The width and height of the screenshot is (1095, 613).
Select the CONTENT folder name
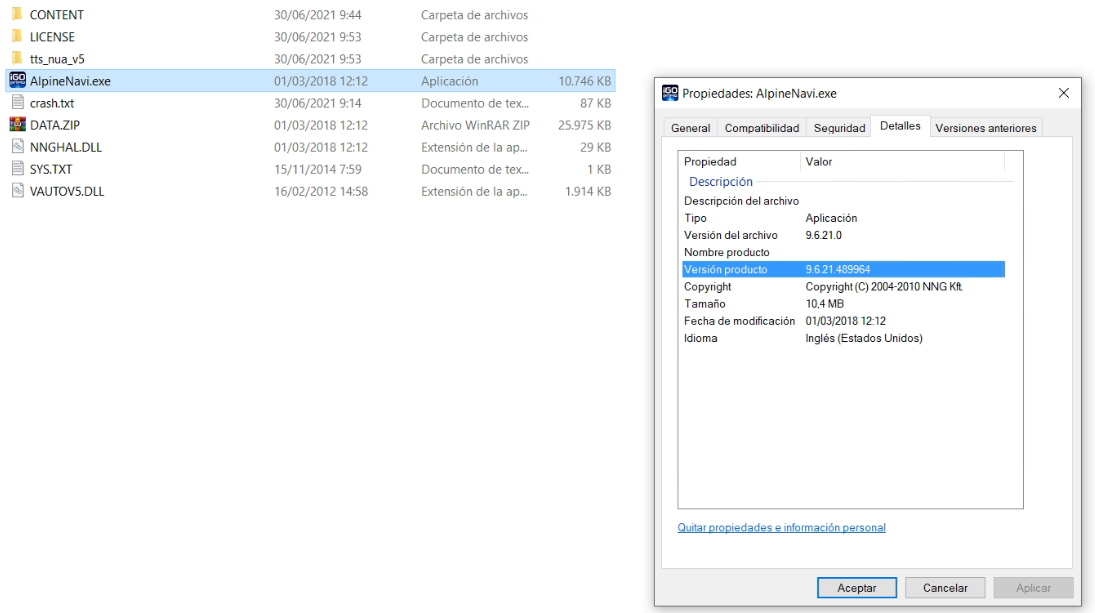[x=57, y=15]
